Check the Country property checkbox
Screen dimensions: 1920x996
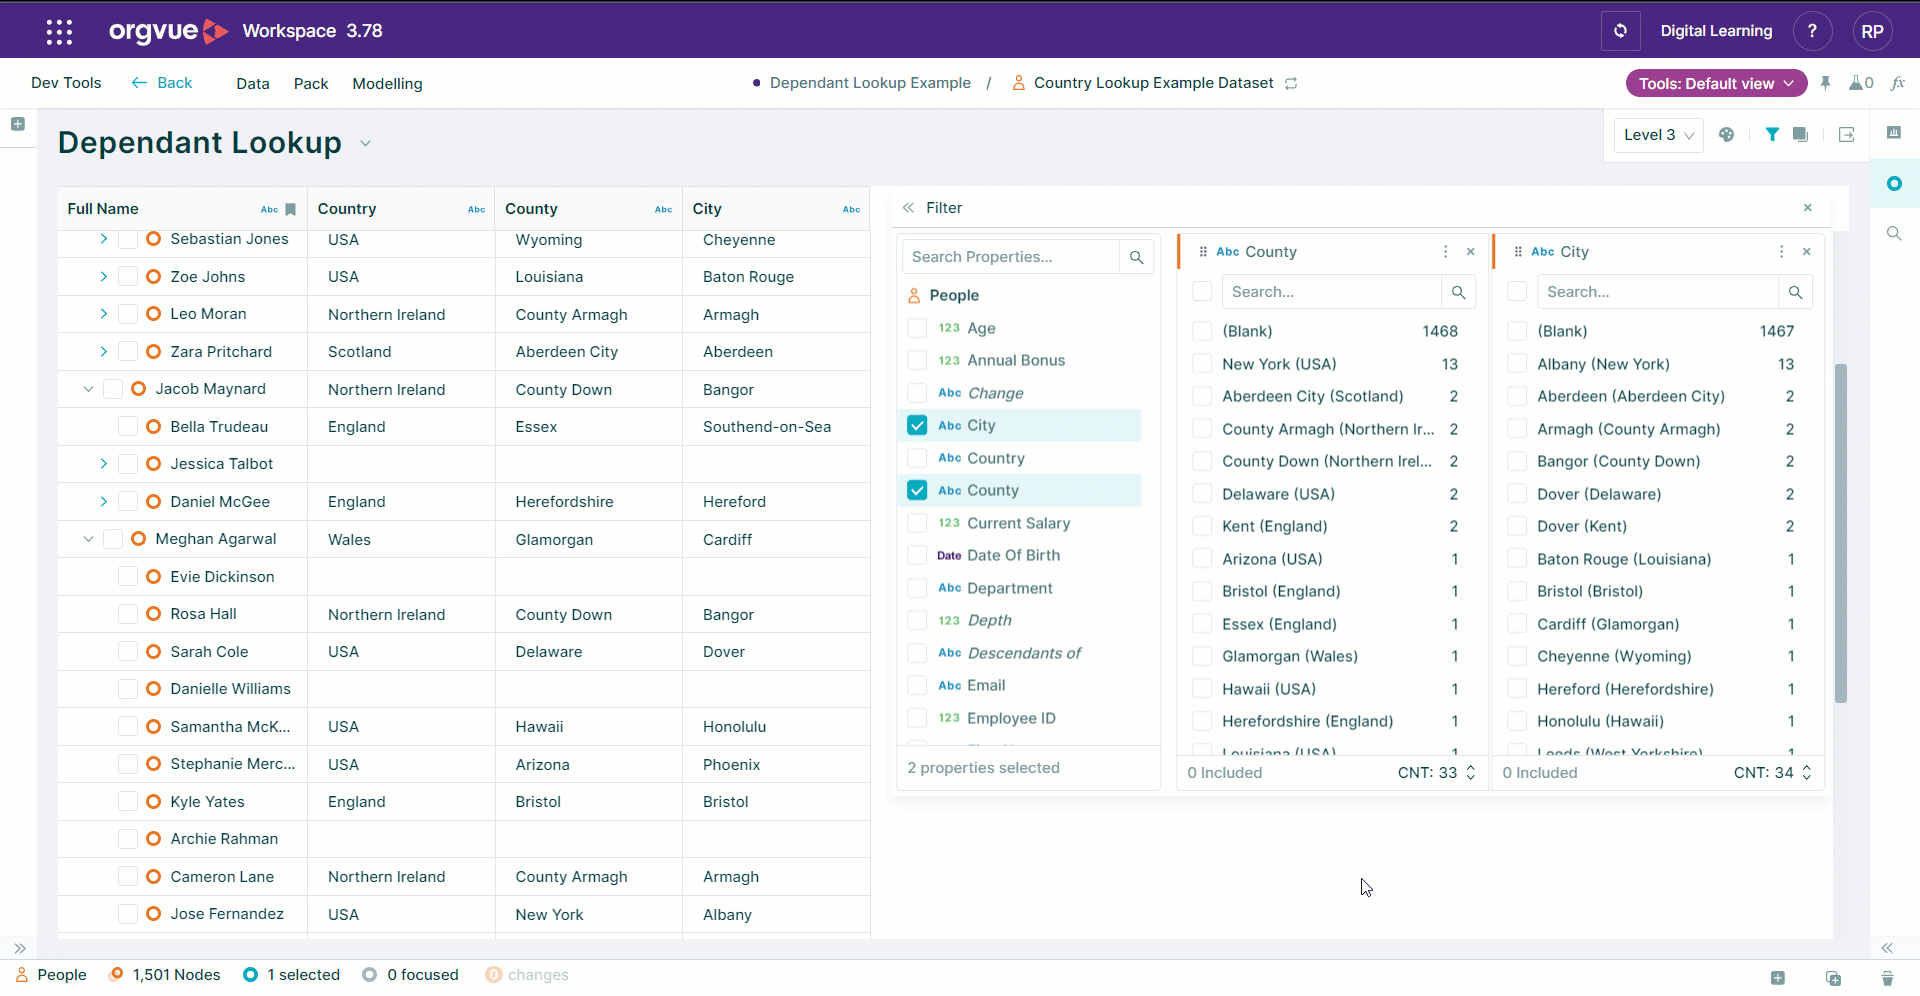(x=917, y=458)
